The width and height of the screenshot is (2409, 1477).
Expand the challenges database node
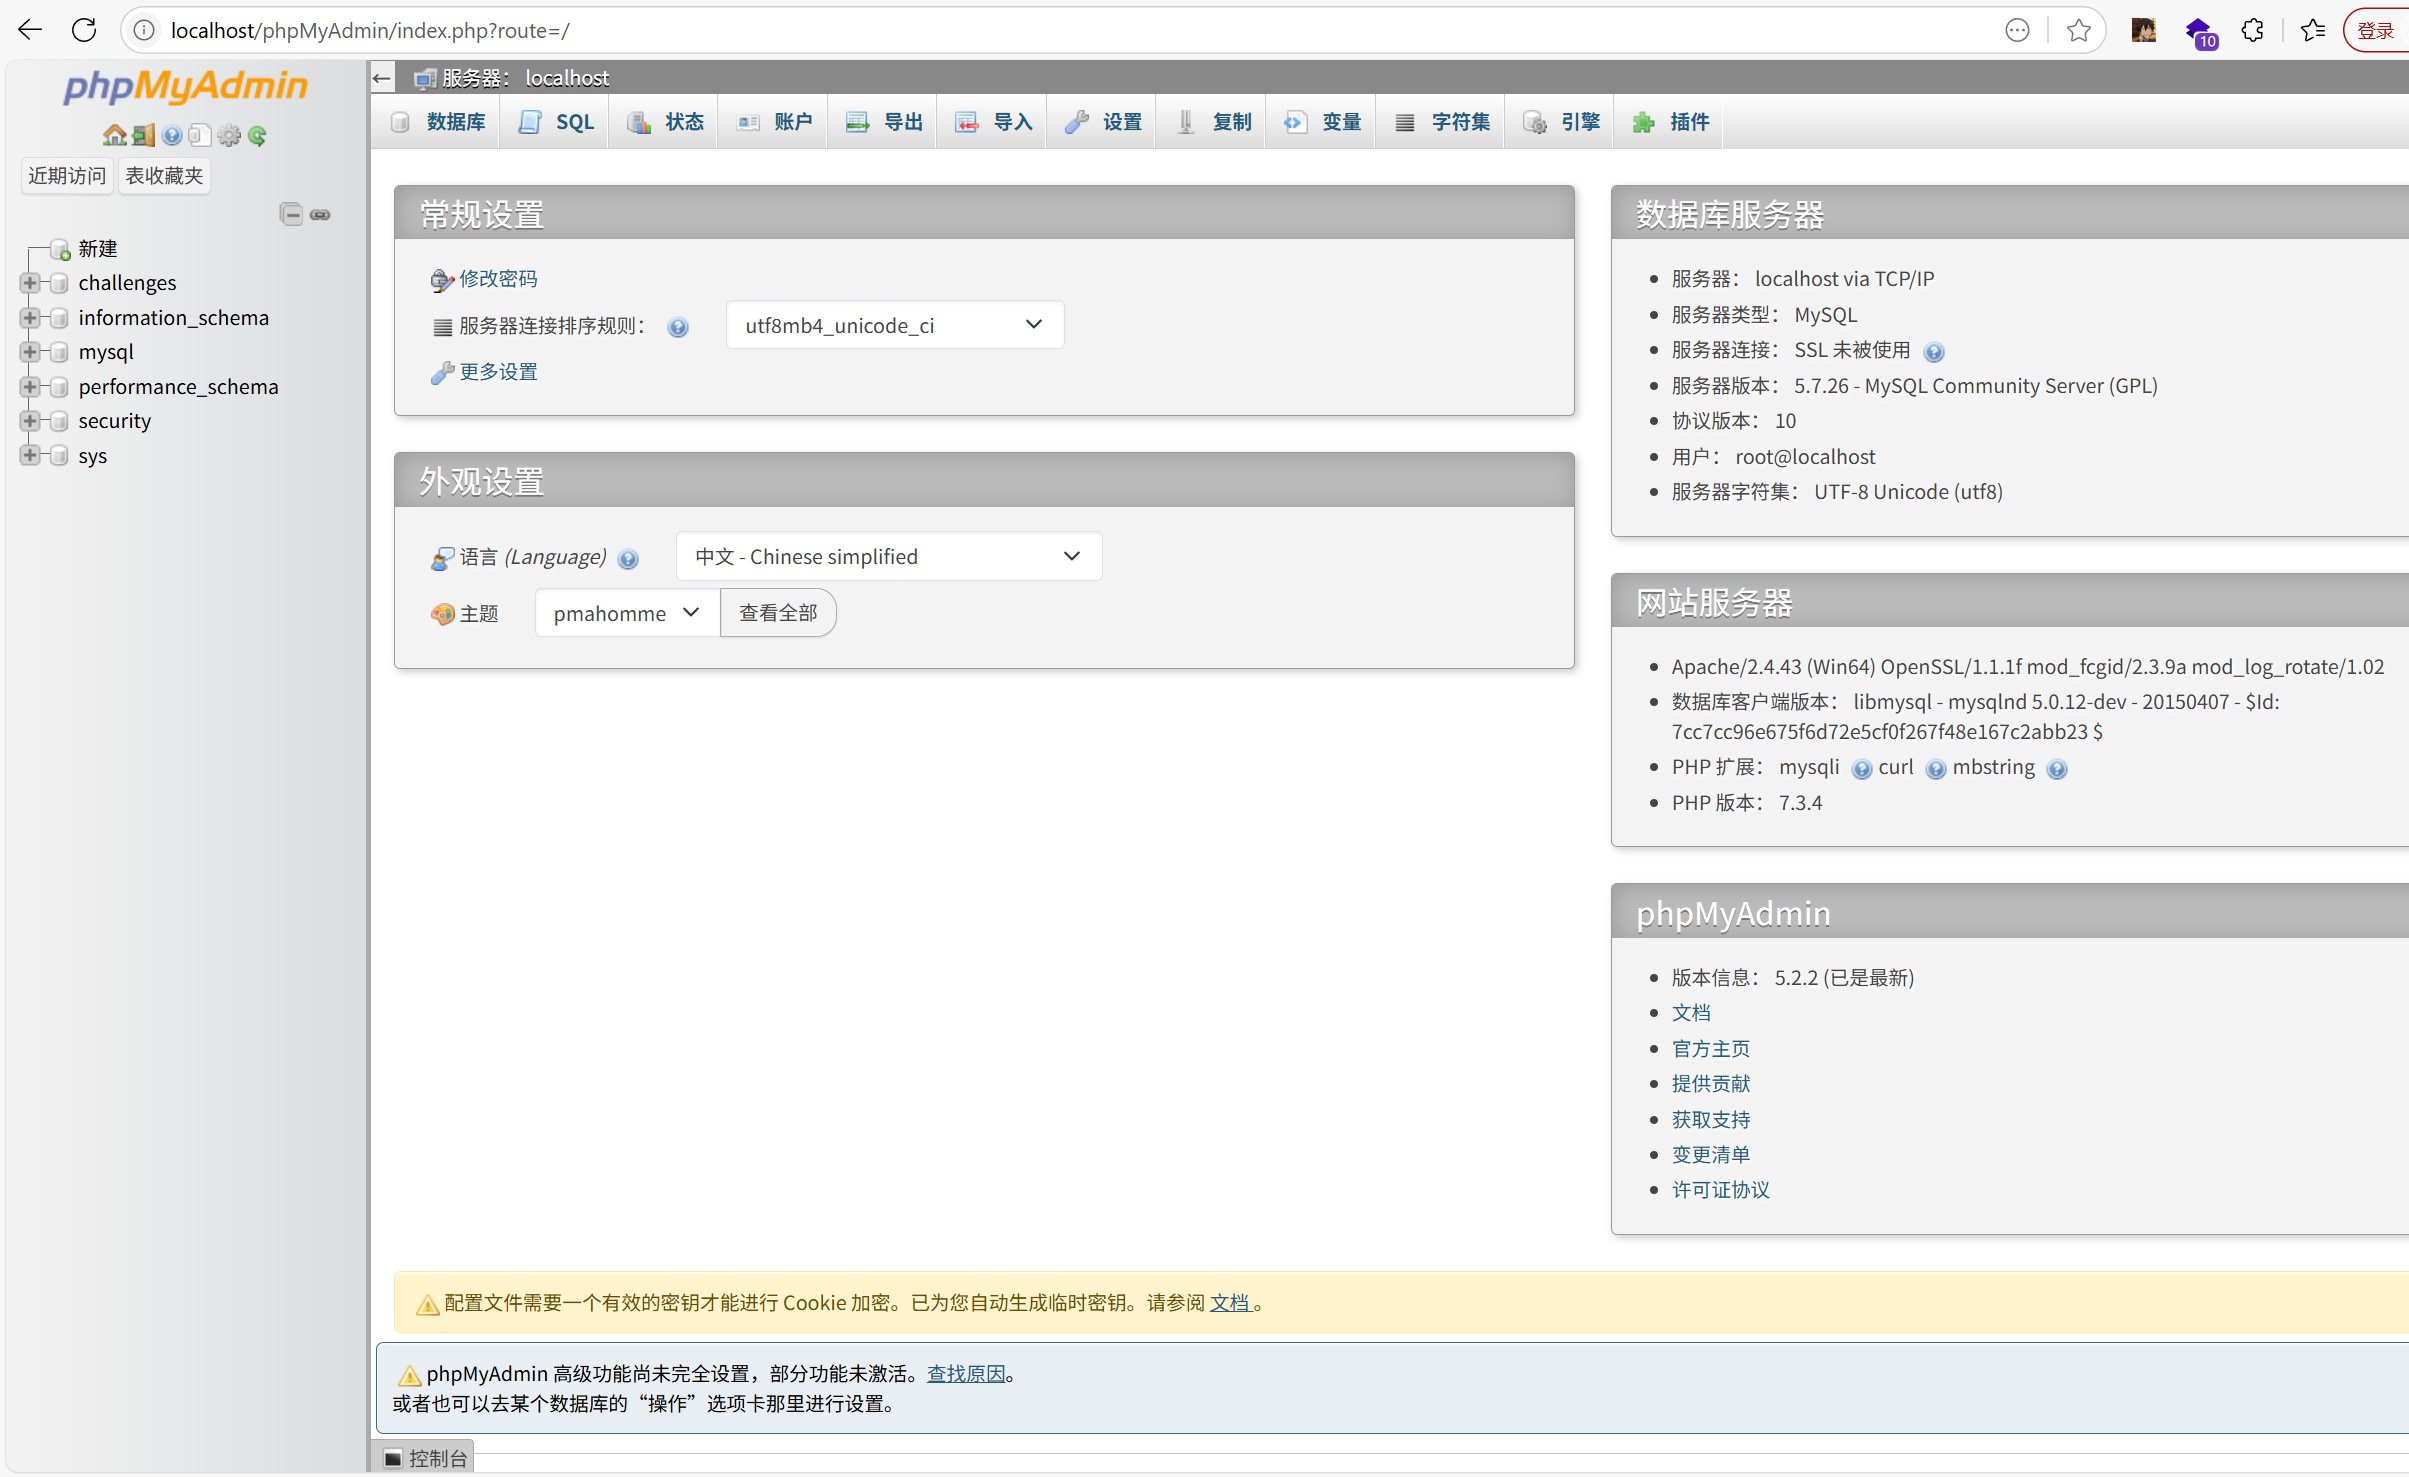(x=30, y=283)
